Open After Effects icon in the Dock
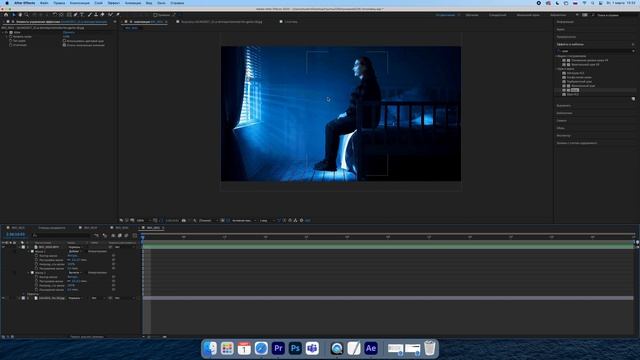Image resolution: width=640 pixels, height=360 pixels. coord(371,348)
